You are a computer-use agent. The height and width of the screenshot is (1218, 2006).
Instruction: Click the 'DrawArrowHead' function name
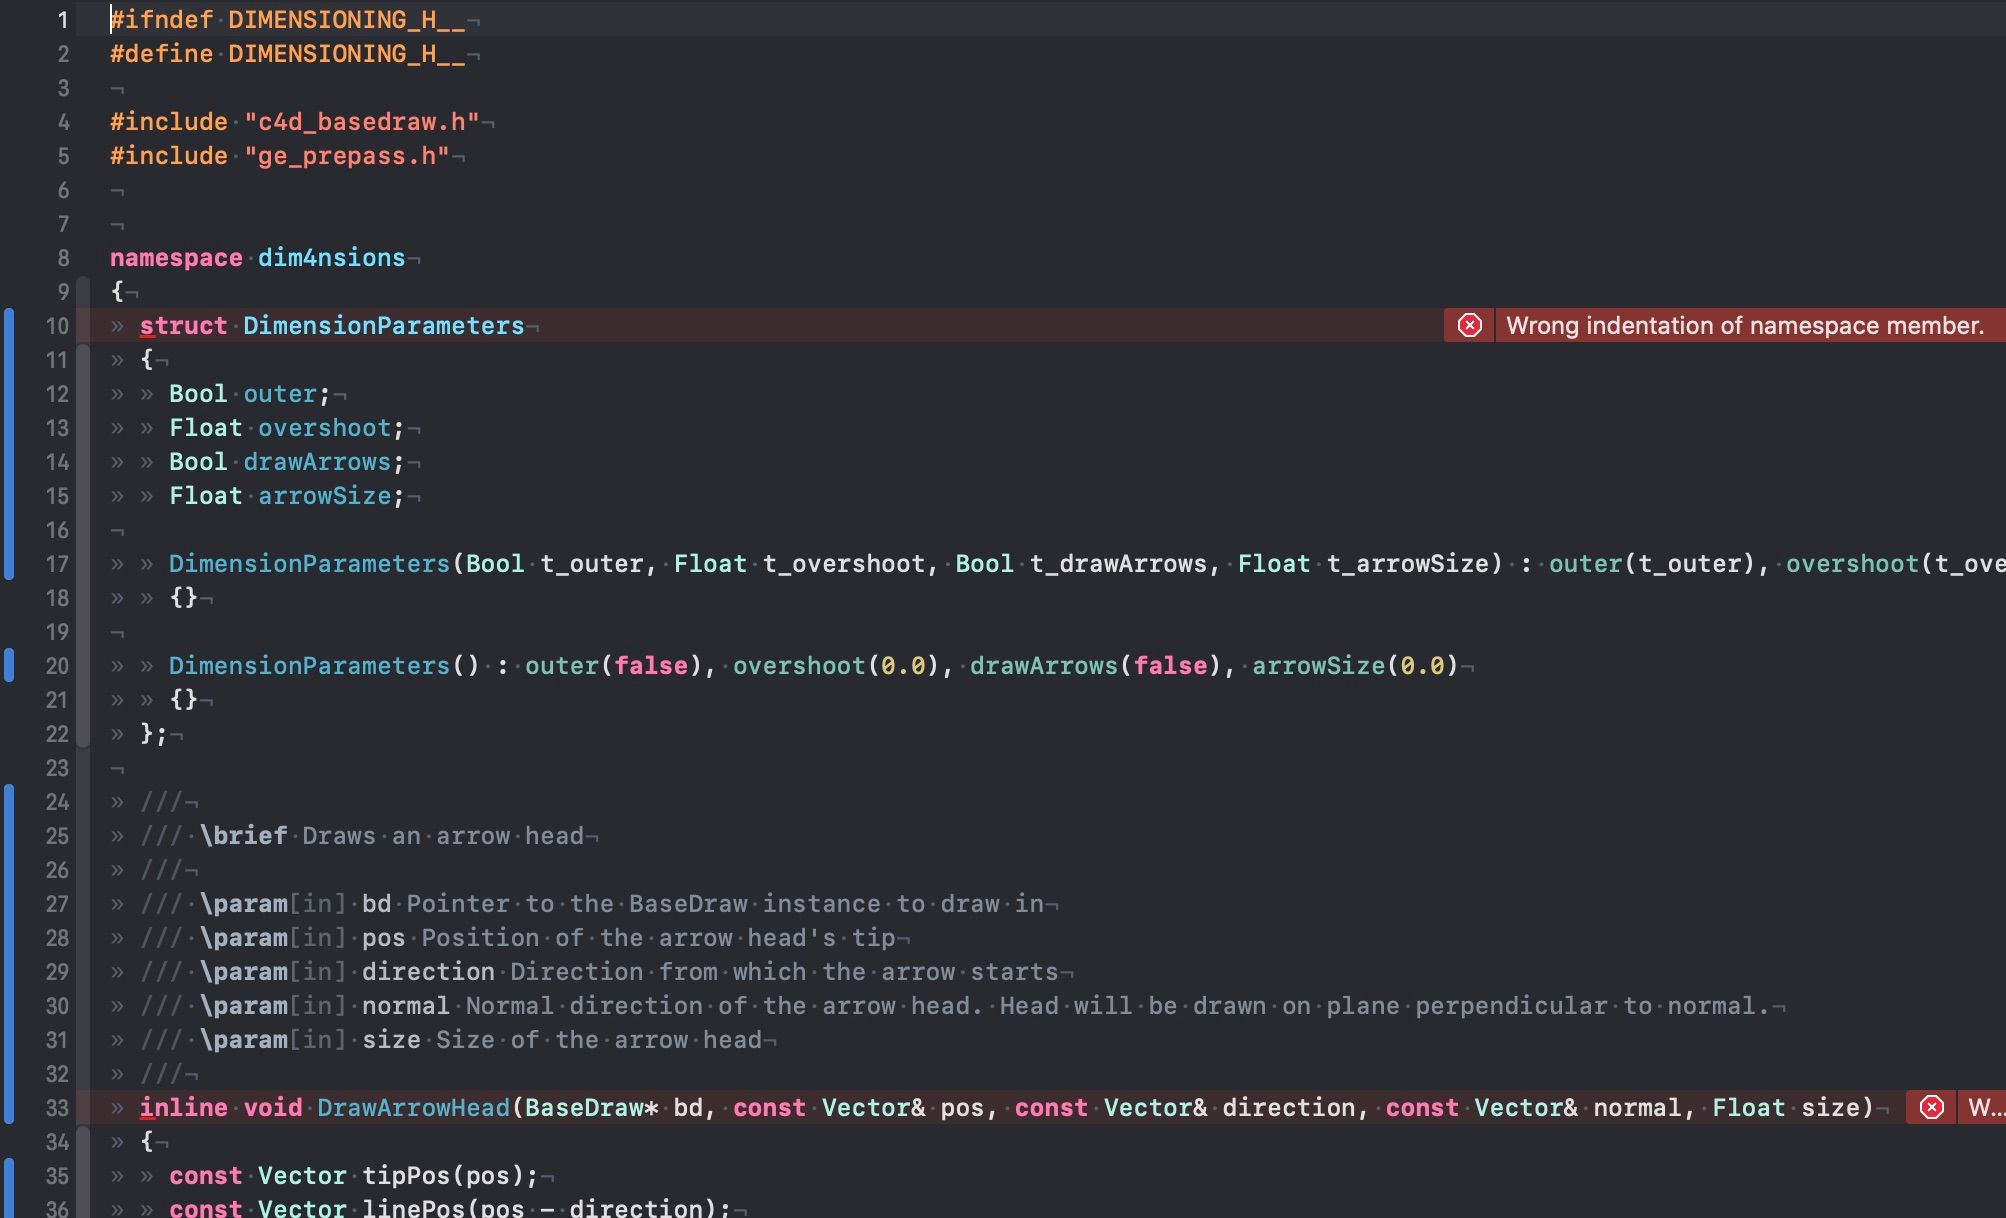point(413,1108)
